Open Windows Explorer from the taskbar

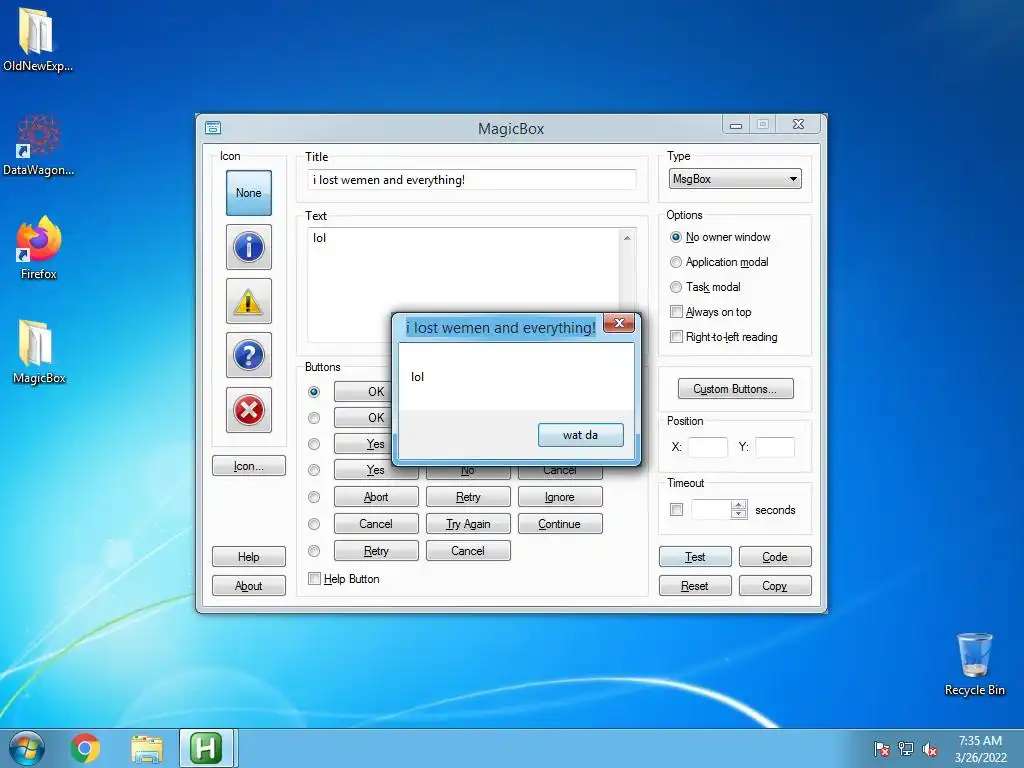[147, 748]
